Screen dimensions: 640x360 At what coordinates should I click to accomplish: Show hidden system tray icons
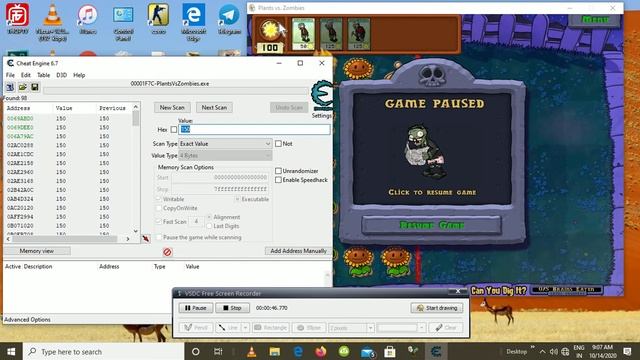click(542, 351)
